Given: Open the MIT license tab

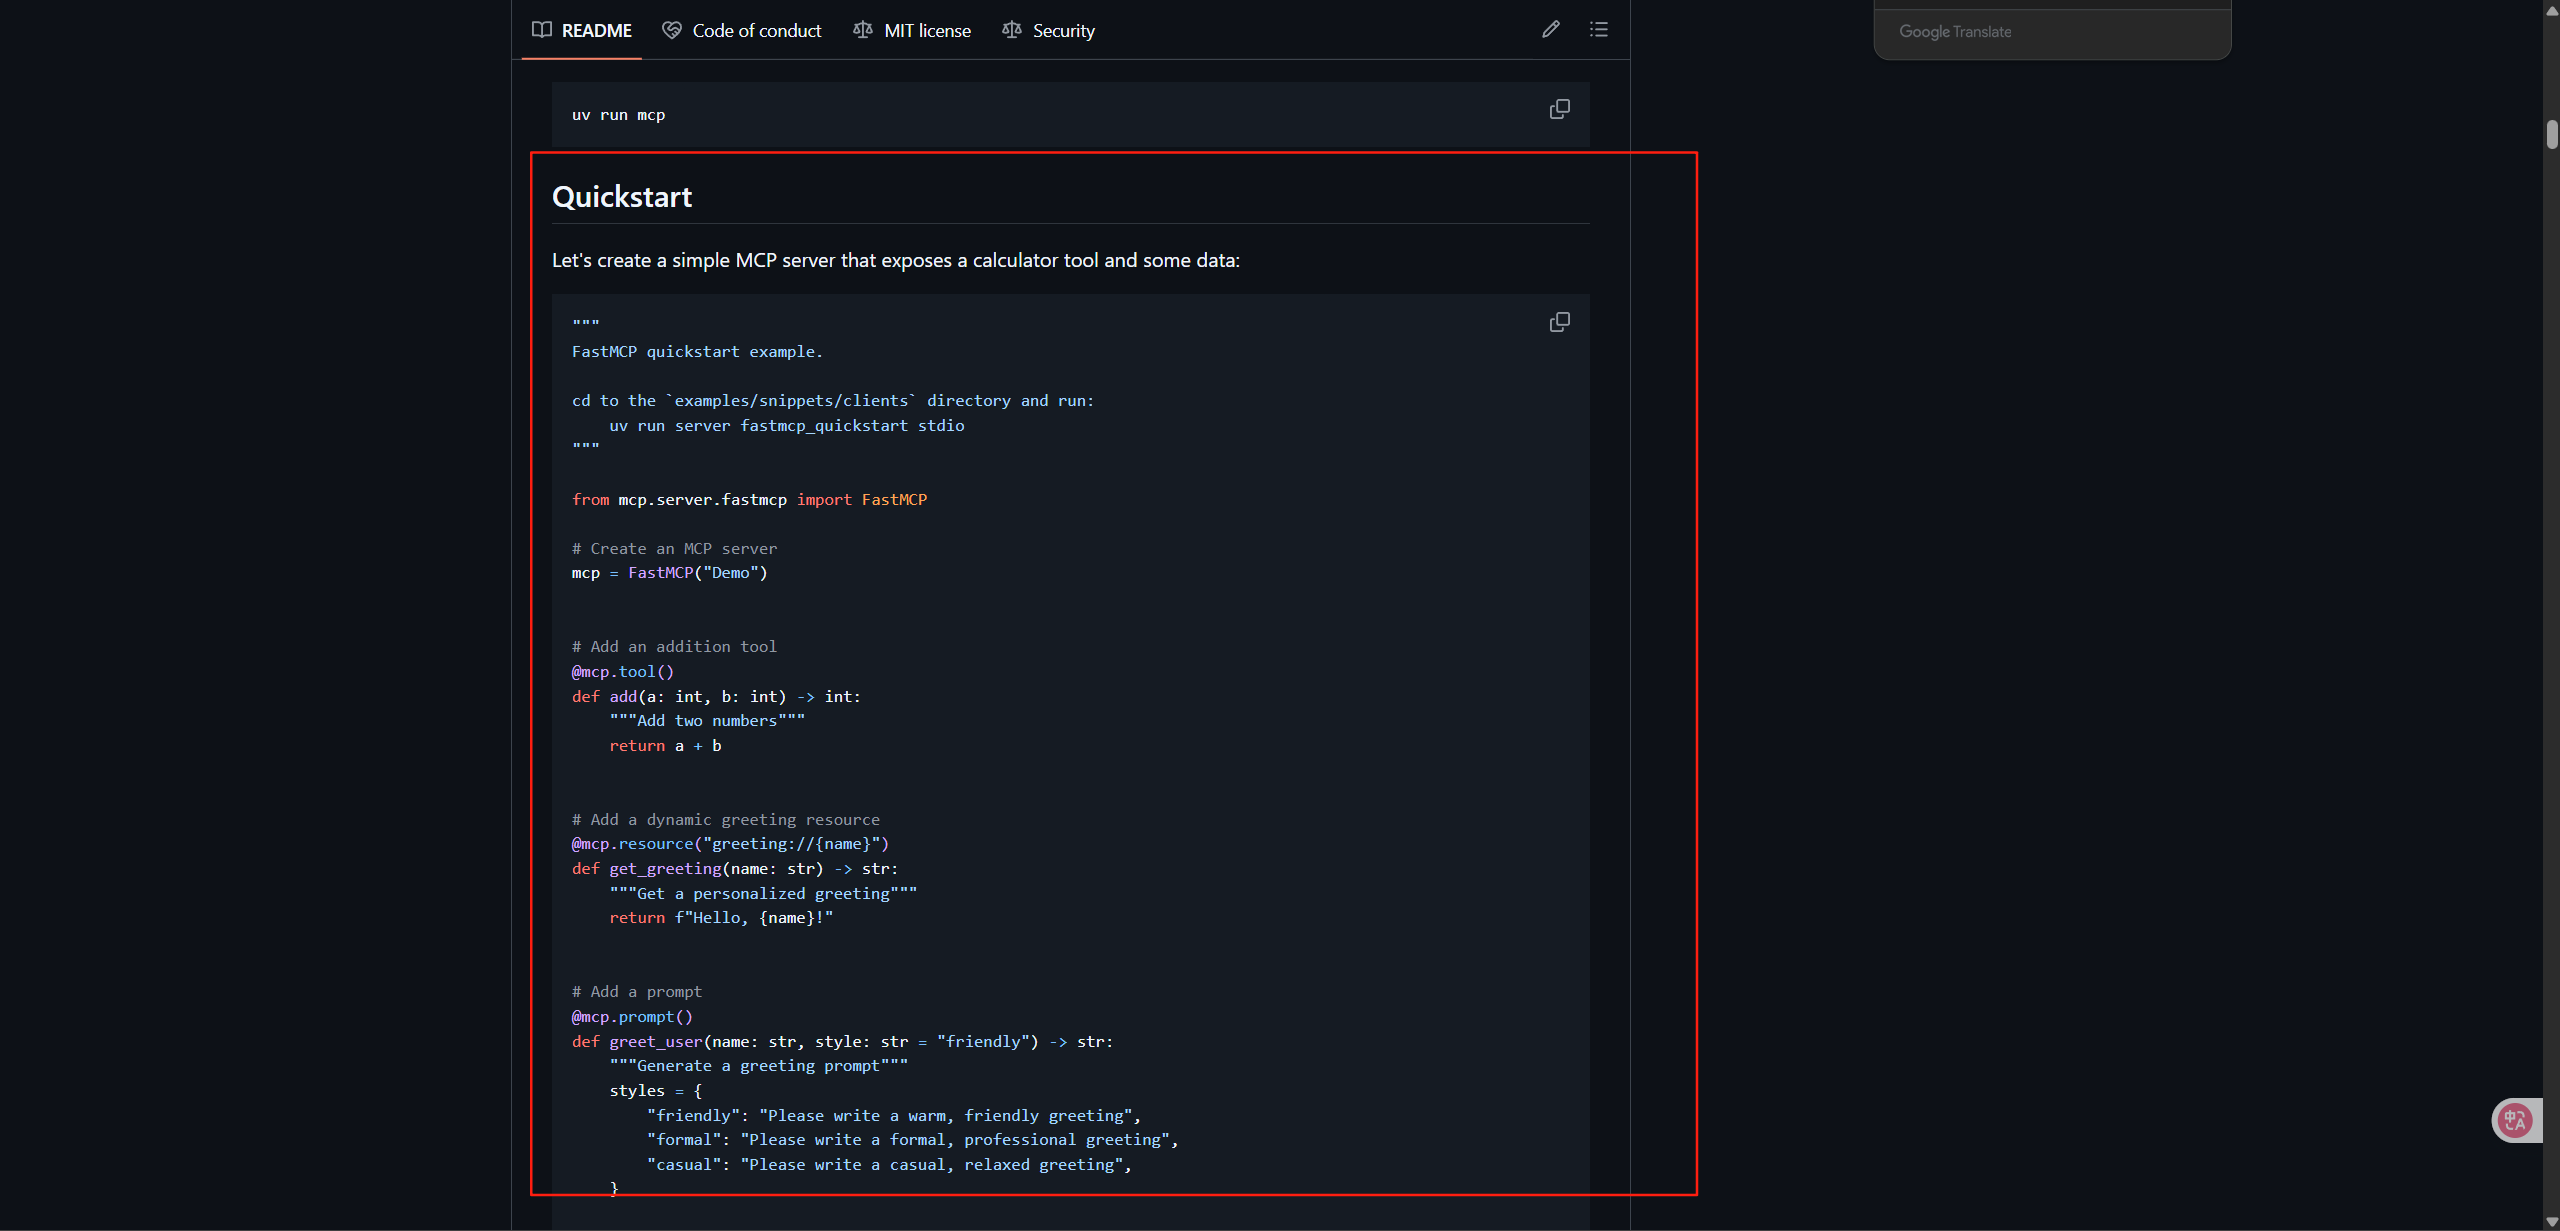Looking at the screenshot, I should tap(927, 31).
